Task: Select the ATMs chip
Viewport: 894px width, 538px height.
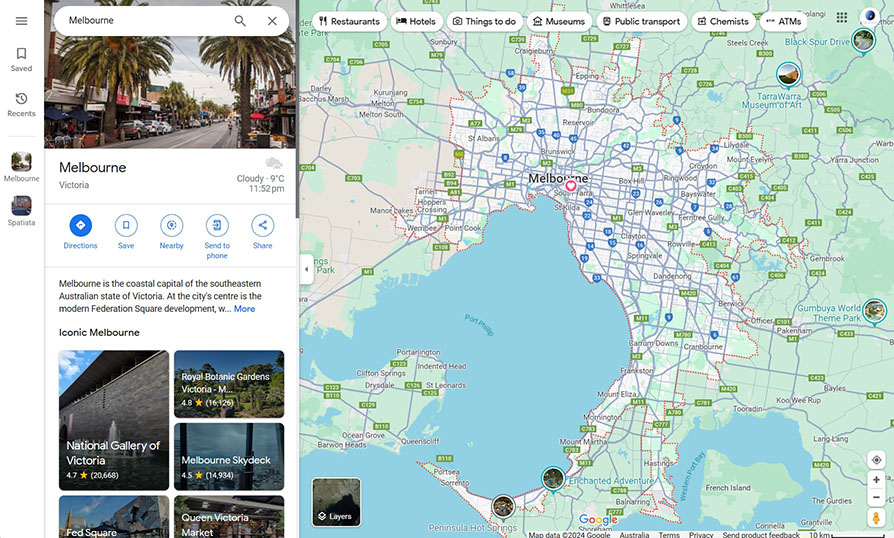Action: coord(783,21)
